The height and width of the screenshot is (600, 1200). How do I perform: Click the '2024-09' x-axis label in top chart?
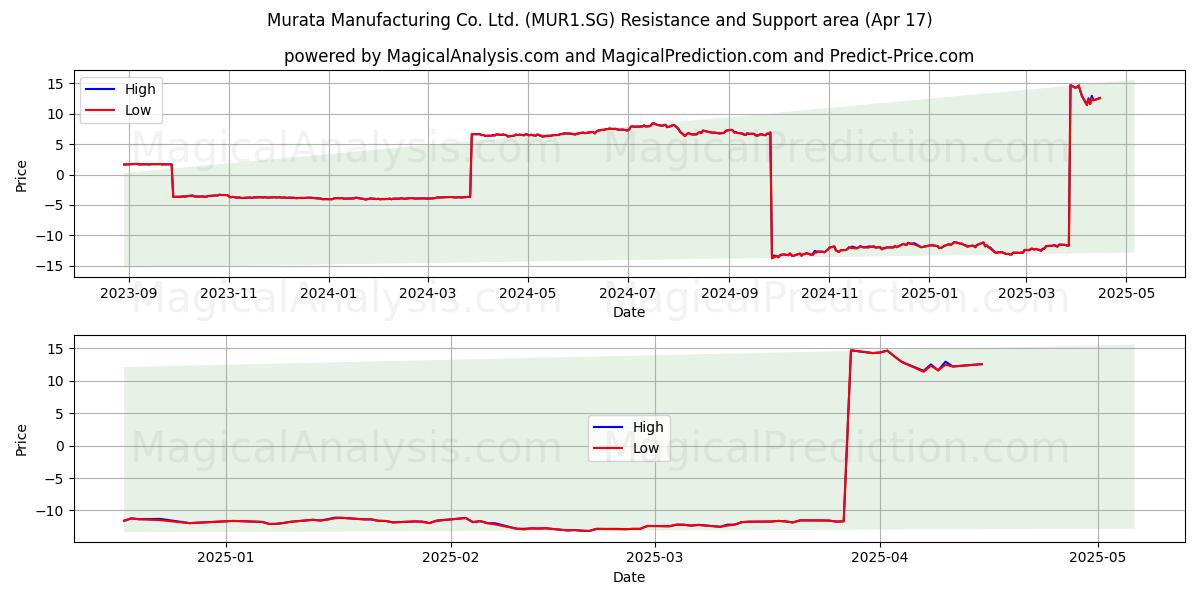coord(729,293)
